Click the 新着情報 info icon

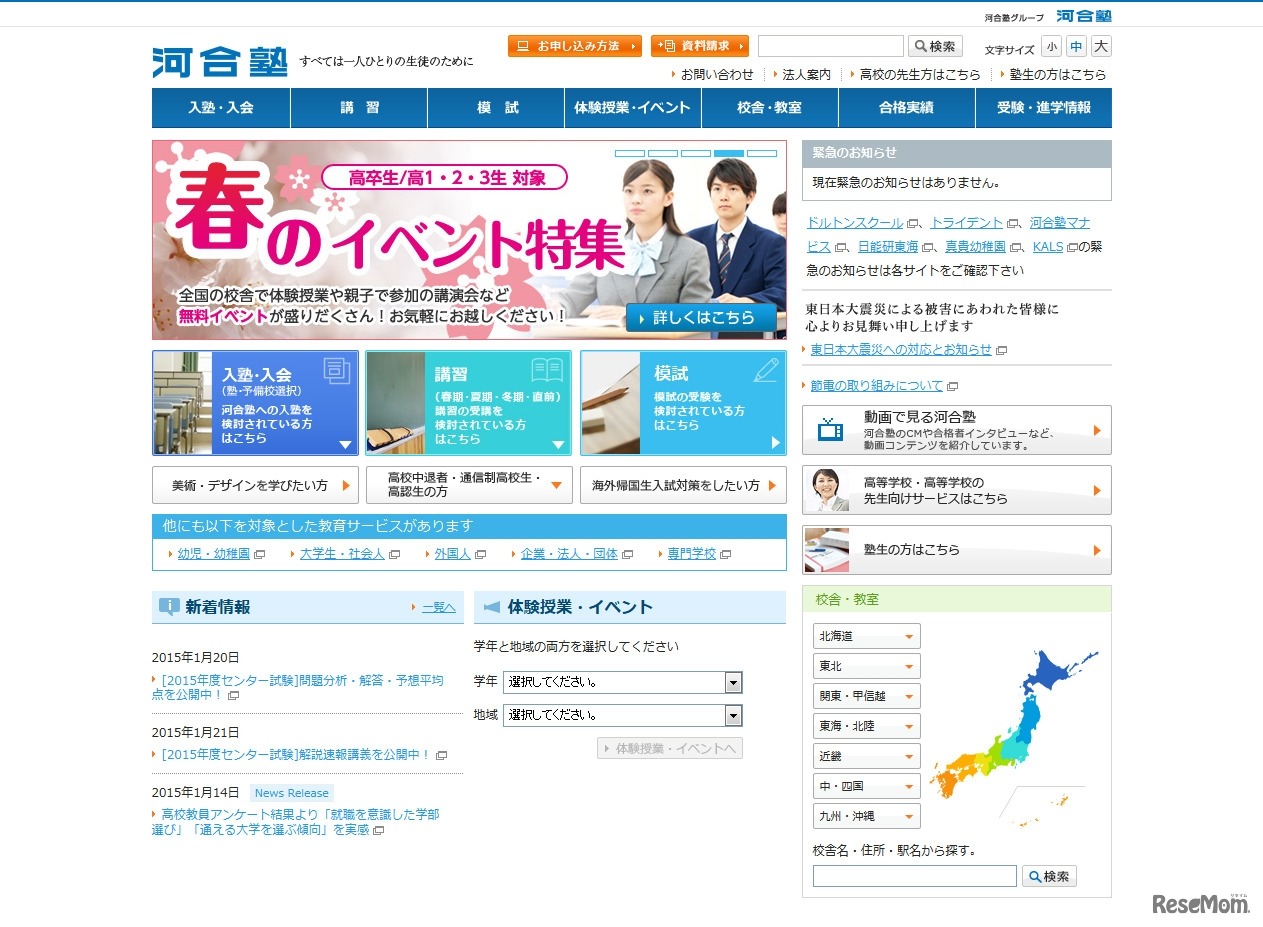click(x=169, y=606)
